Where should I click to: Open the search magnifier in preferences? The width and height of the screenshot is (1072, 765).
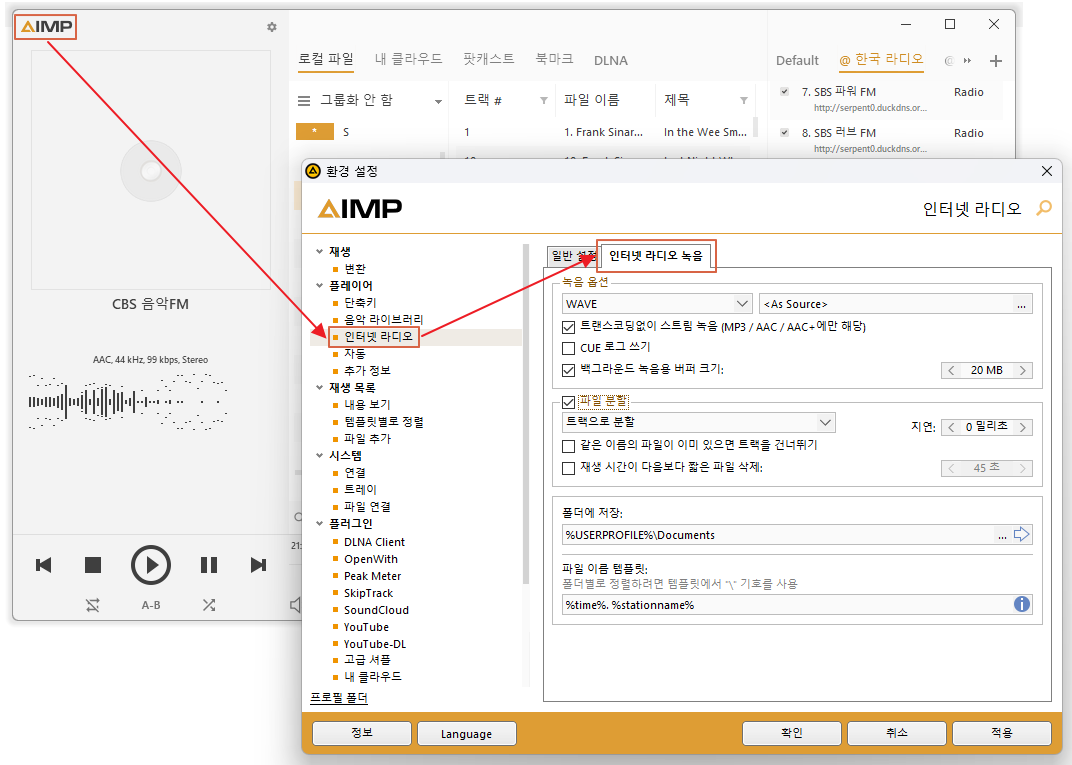click(1044, 208)
